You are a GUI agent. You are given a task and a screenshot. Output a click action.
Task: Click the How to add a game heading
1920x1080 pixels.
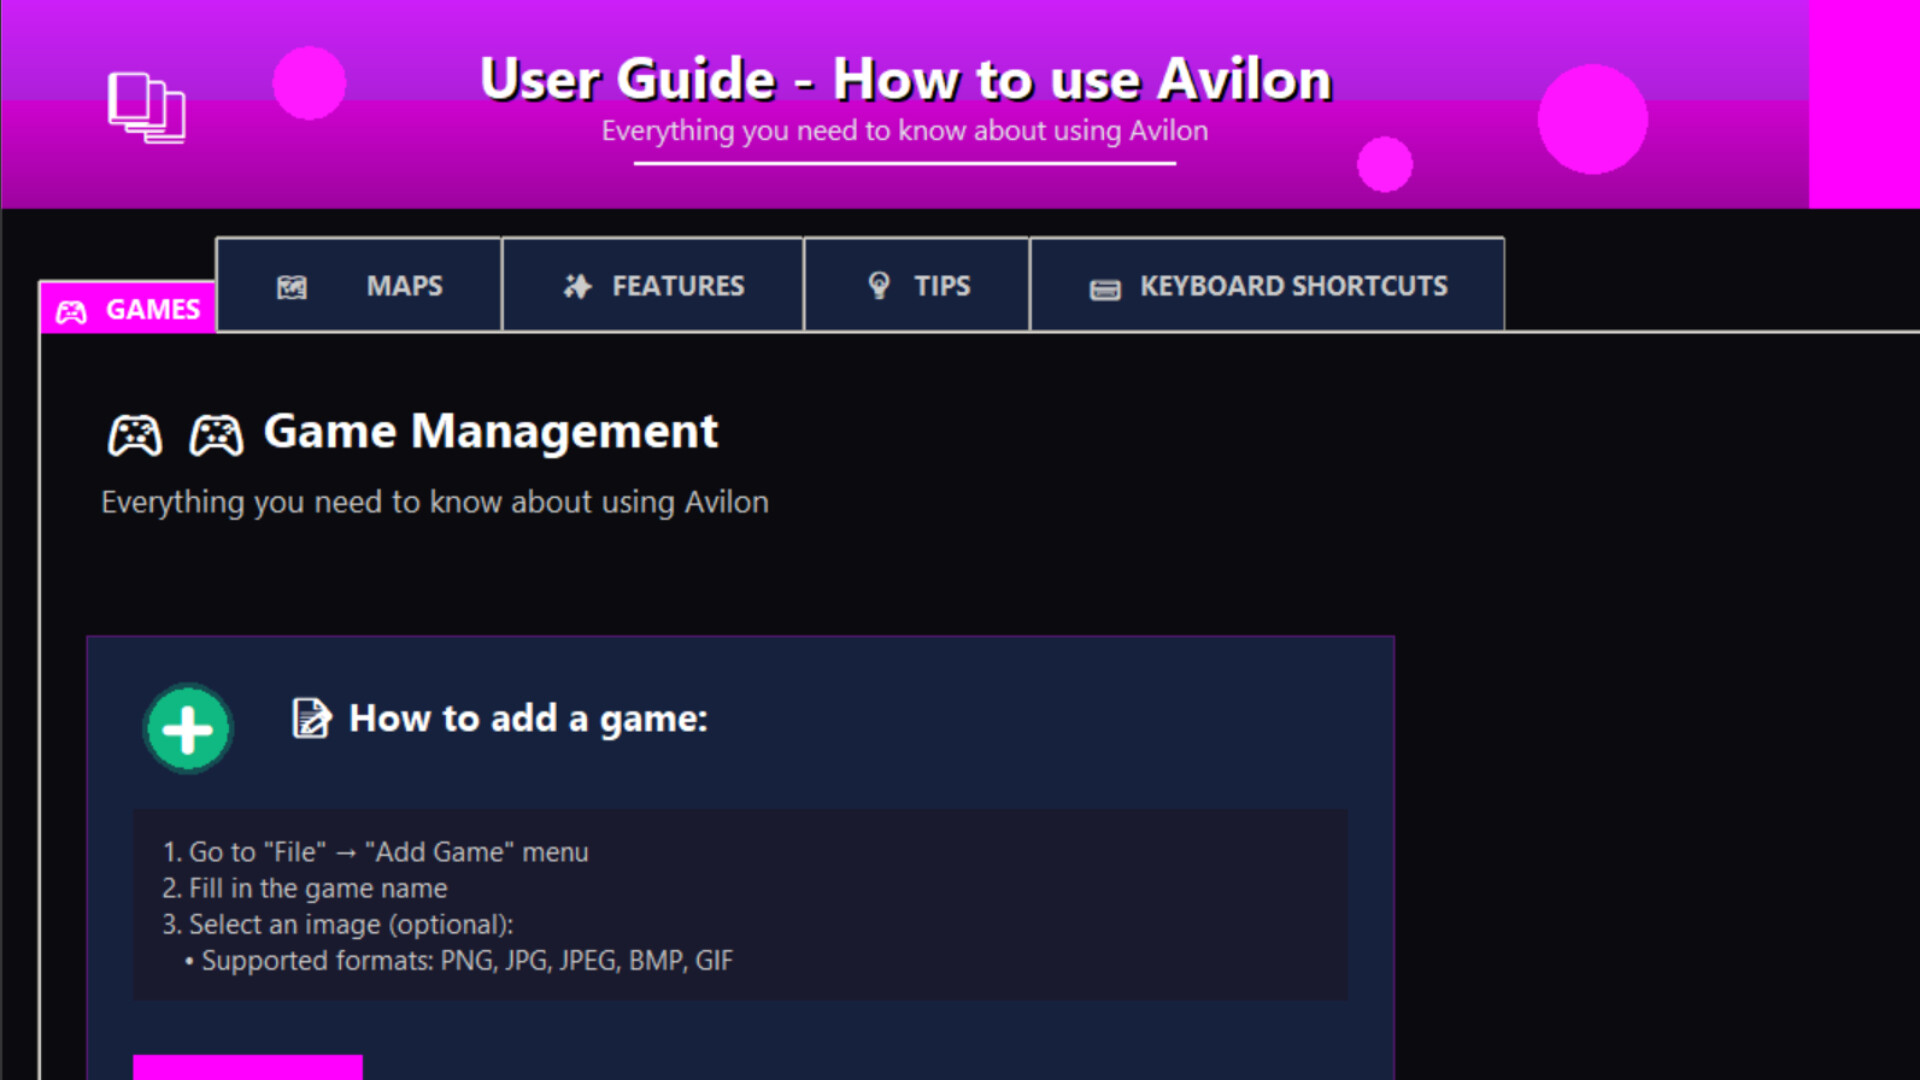click(528, 718)
